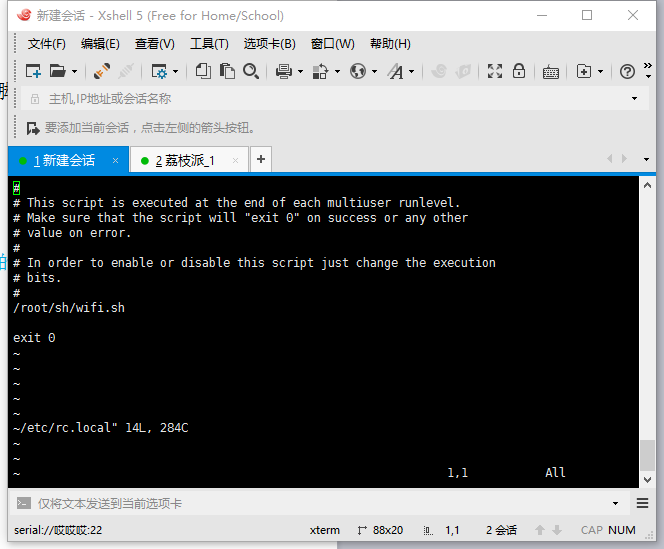The height and width of the screenshot is (549, 664).
Task: Click the compose bar terminal icon
Action: (24, 503)
